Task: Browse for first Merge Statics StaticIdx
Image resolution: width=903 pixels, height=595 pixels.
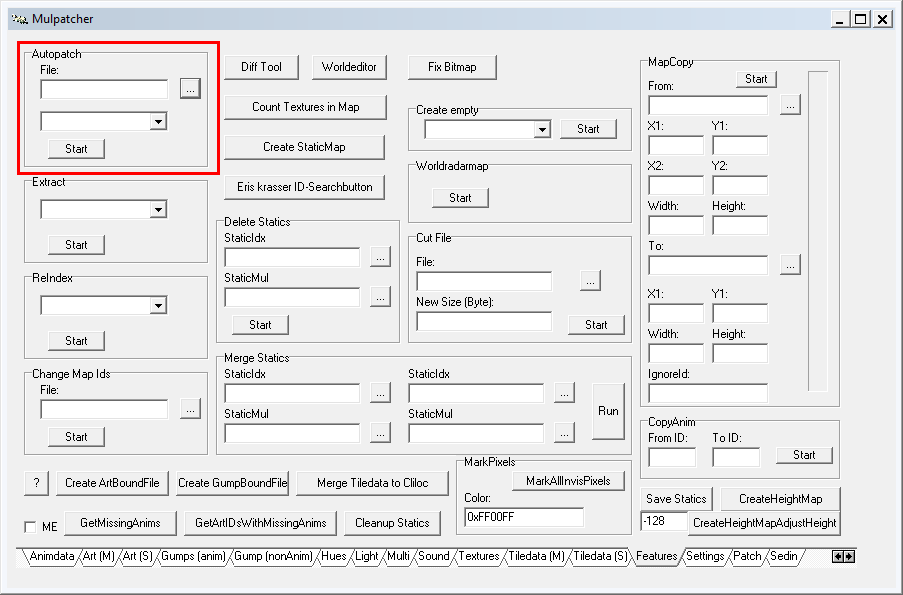Action: coord(380,393)
